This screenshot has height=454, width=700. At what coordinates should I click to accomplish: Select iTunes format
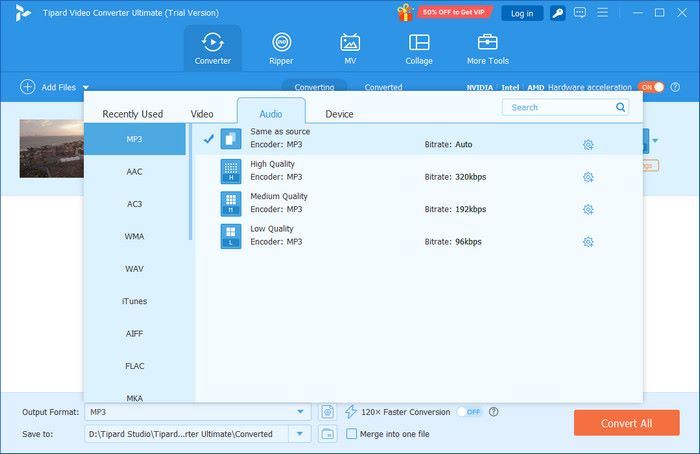(135, 301)
